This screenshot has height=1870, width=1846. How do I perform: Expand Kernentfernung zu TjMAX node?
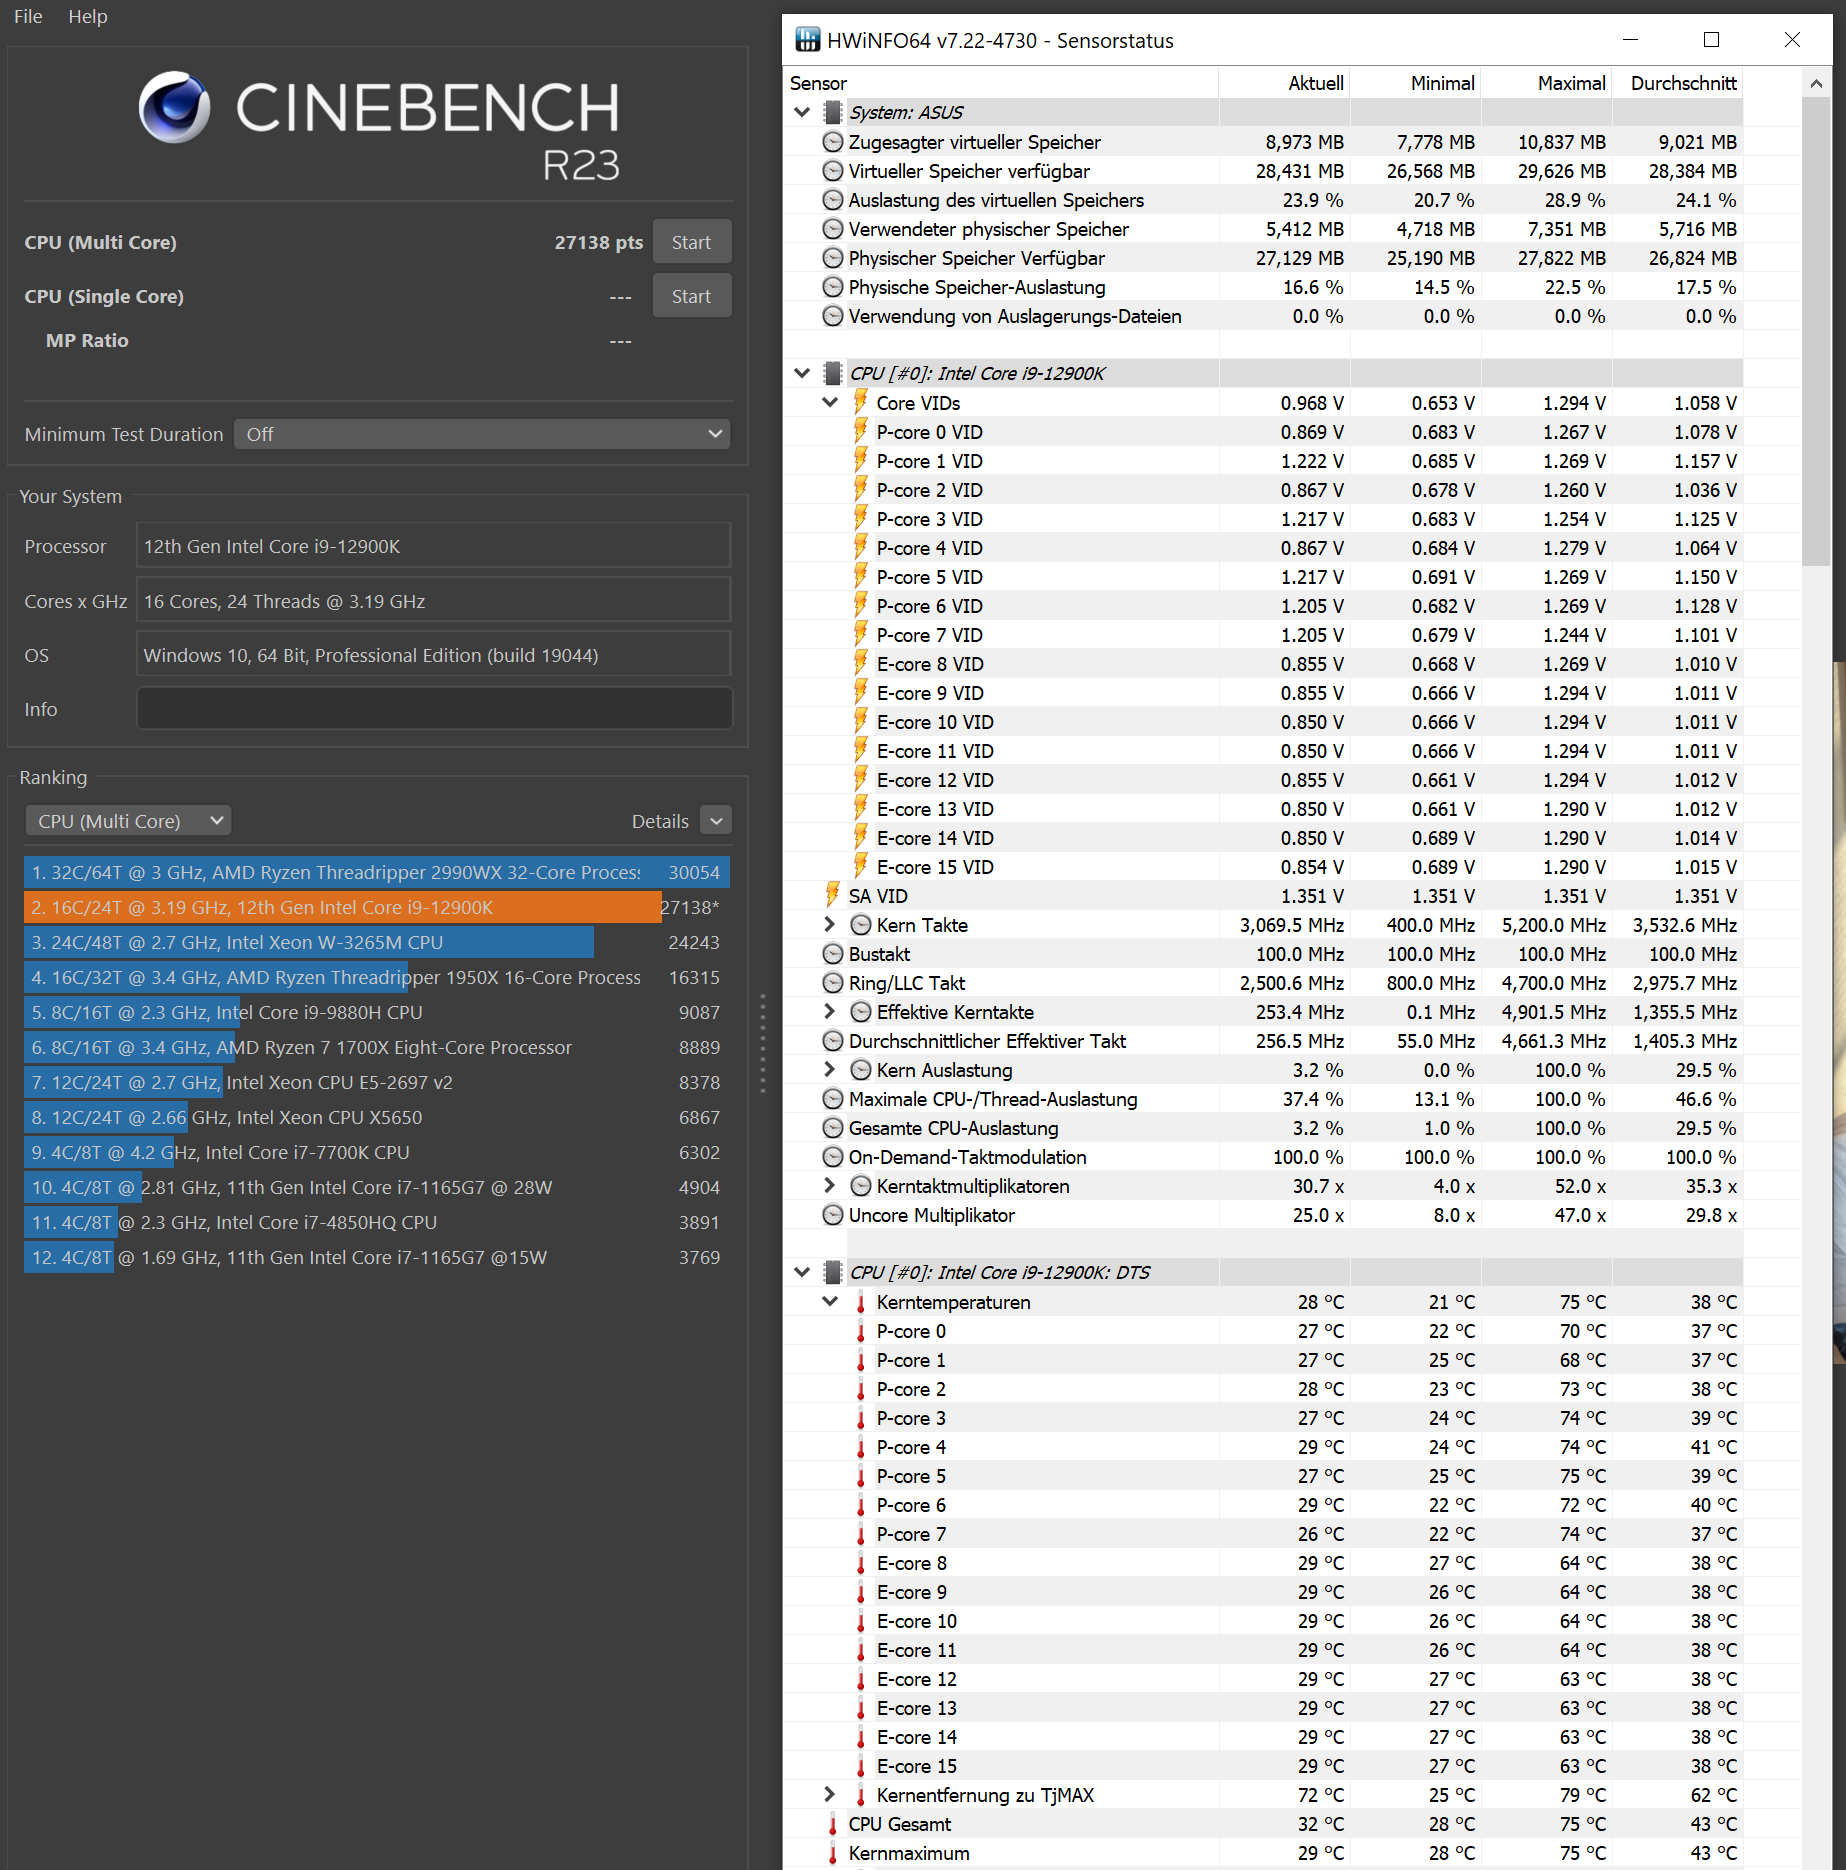(830, 1795)
